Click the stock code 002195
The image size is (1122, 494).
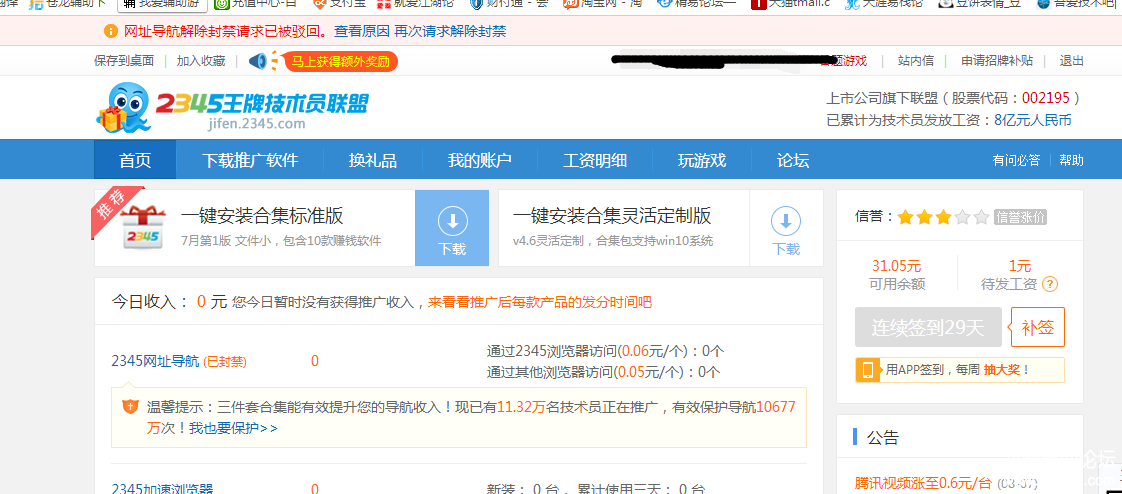1045,98
